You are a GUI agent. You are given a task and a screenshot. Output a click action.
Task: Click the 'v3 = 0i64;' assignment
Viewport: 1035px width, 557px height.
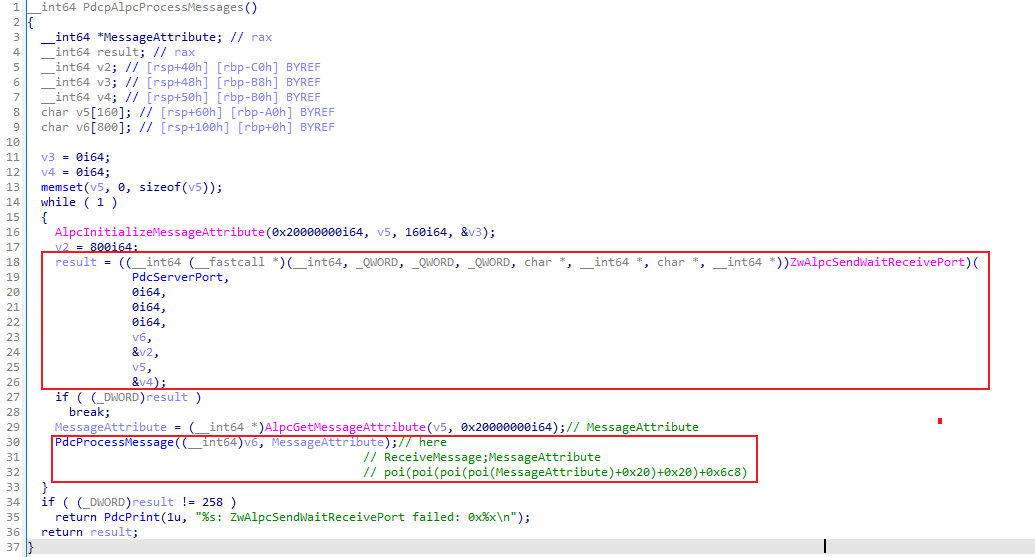click(x=76, y=157)
